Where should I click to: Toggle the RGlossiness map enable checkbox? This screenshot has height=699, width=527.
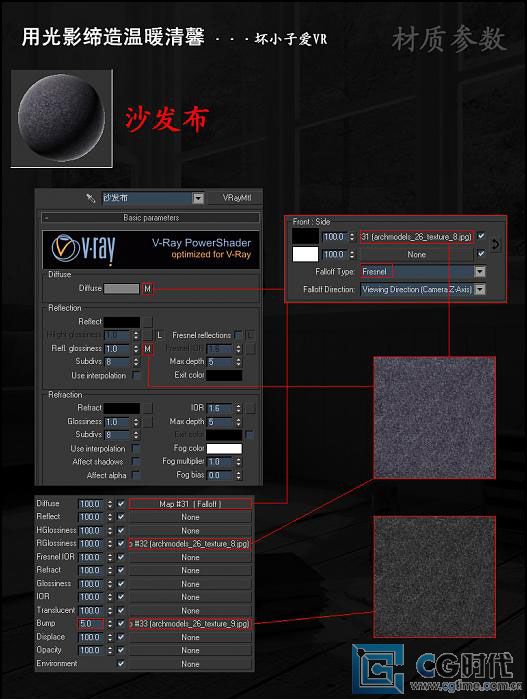tap(120, 544)
